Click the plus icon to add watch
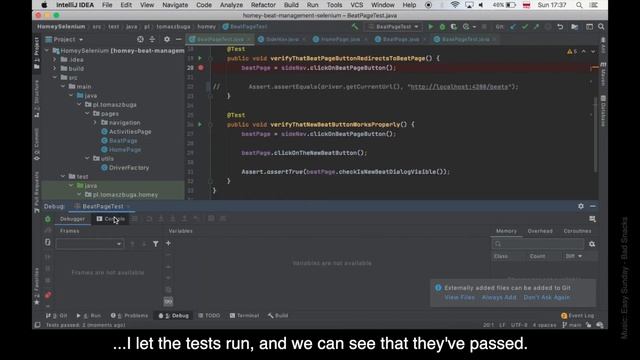 pos(168,243)
